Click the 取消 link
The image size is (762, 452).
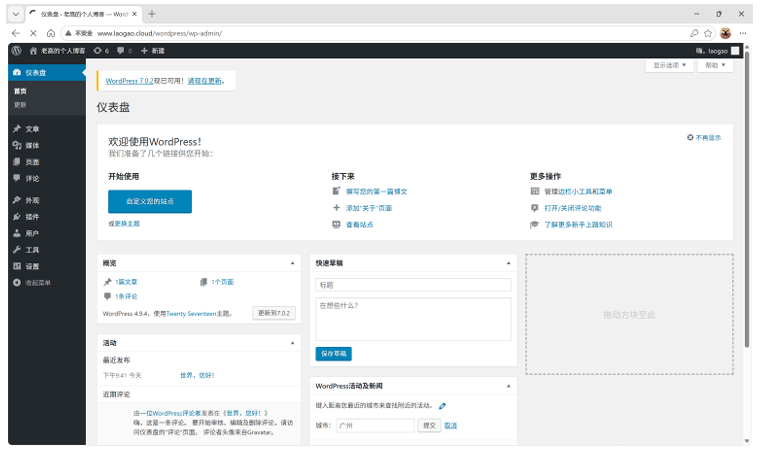tap(450, 426)
